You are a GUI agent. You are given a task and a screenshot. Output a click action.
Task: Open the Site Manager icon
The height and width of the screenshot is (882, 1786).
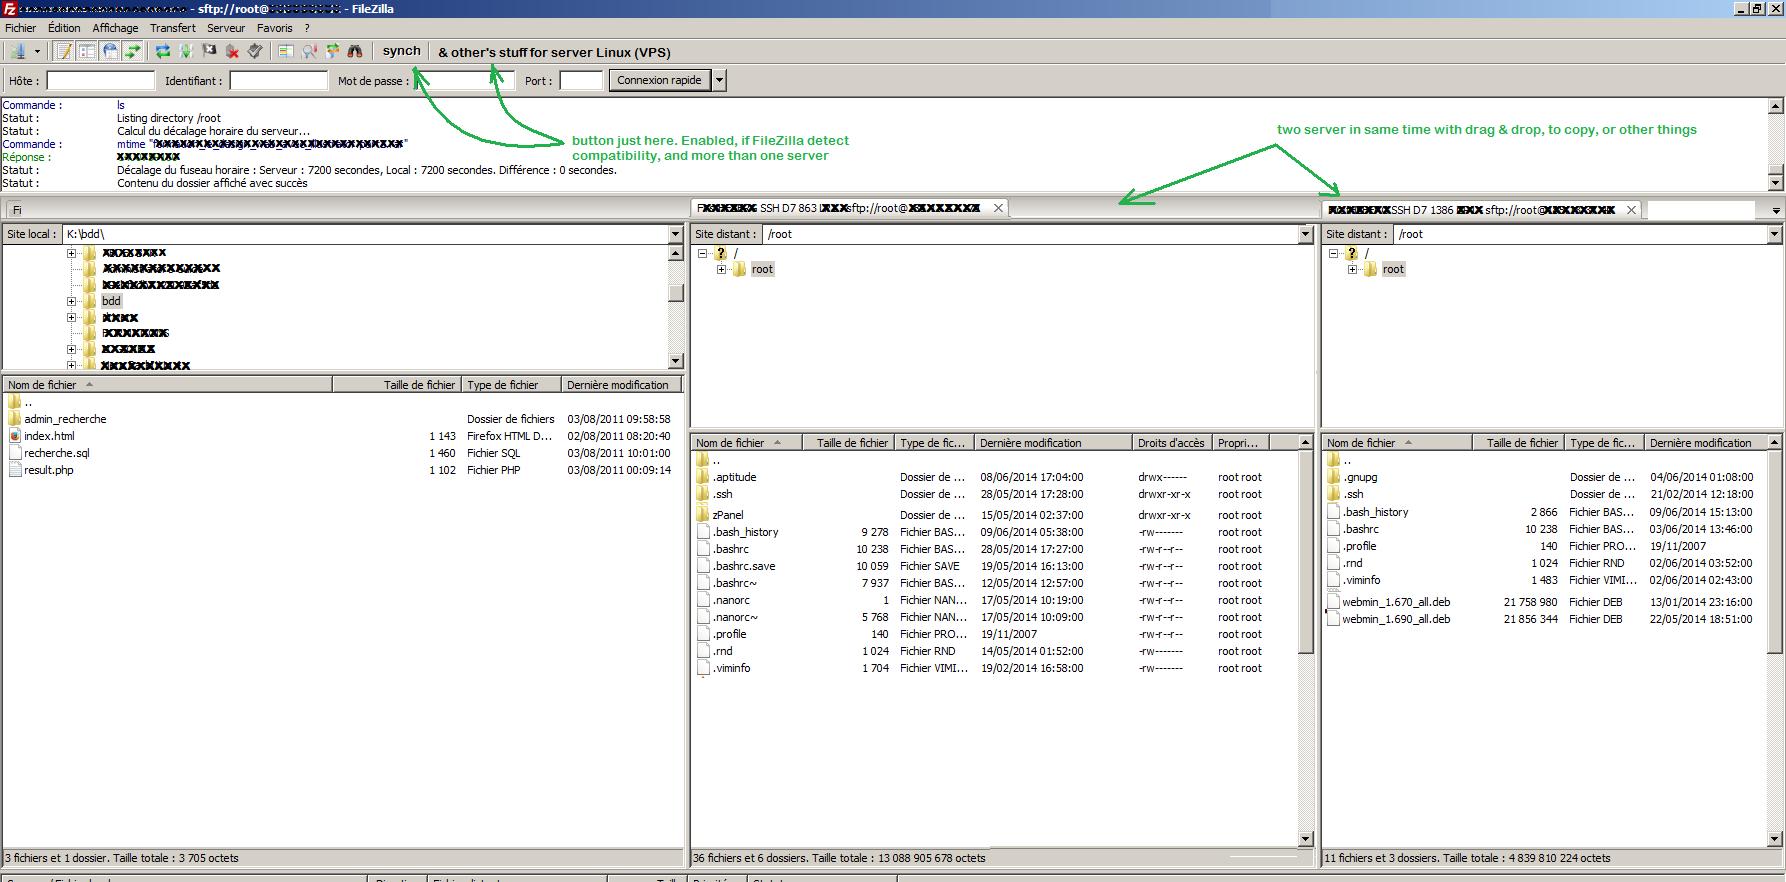point(18,51)
